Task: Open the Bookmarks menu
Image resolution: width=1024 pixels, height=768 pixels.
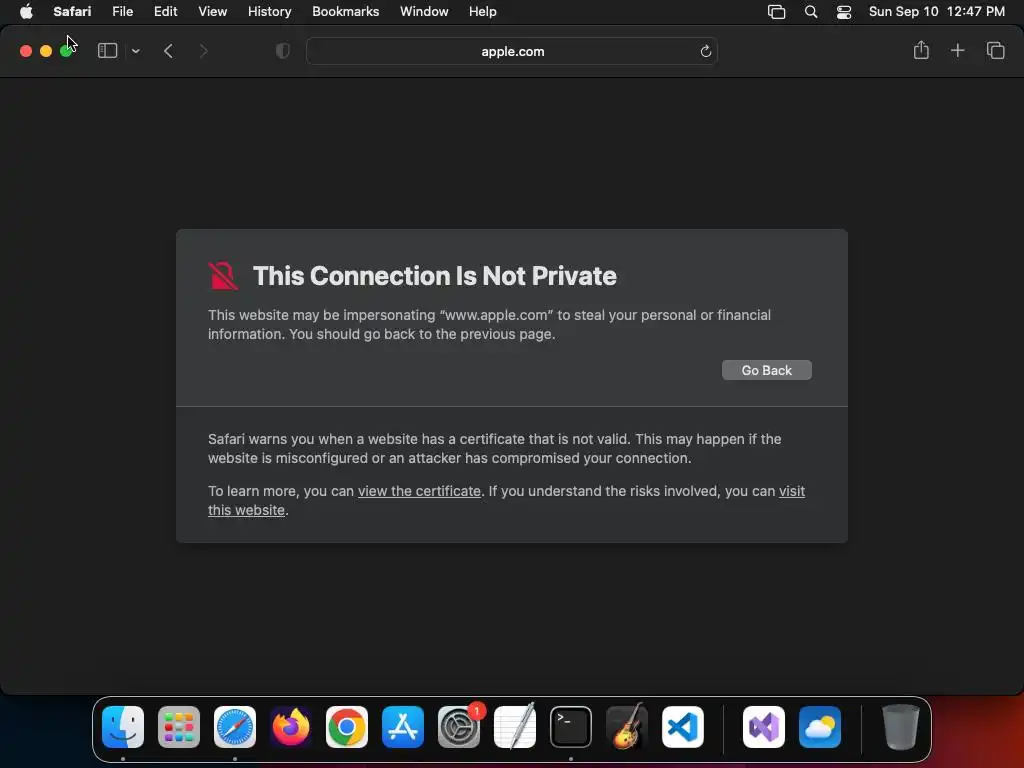Action: [345, 12]
